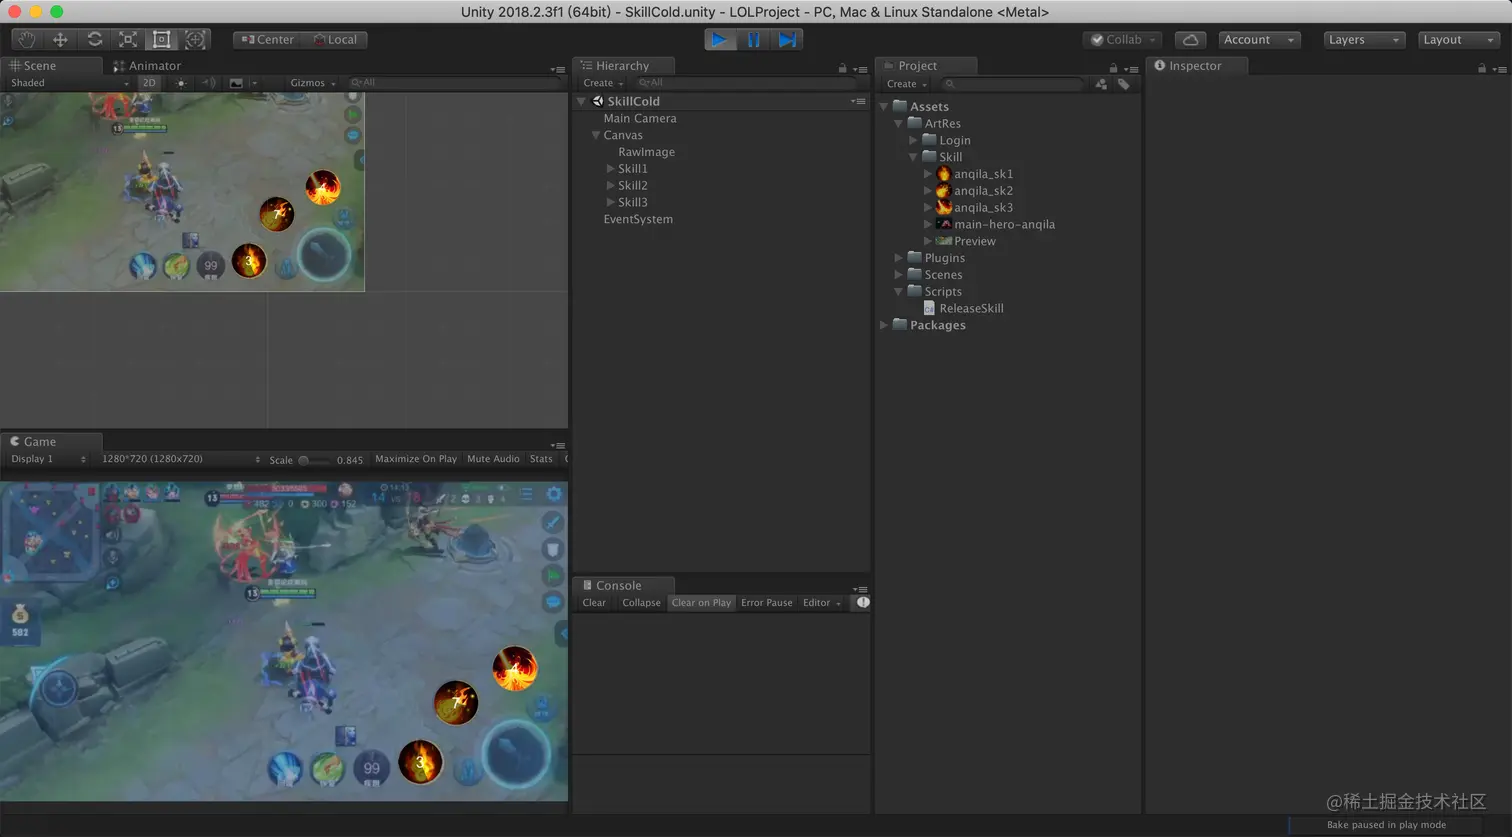Click the Play button
This screenshot has width=1512, height=837.
(x=719, y=40)
